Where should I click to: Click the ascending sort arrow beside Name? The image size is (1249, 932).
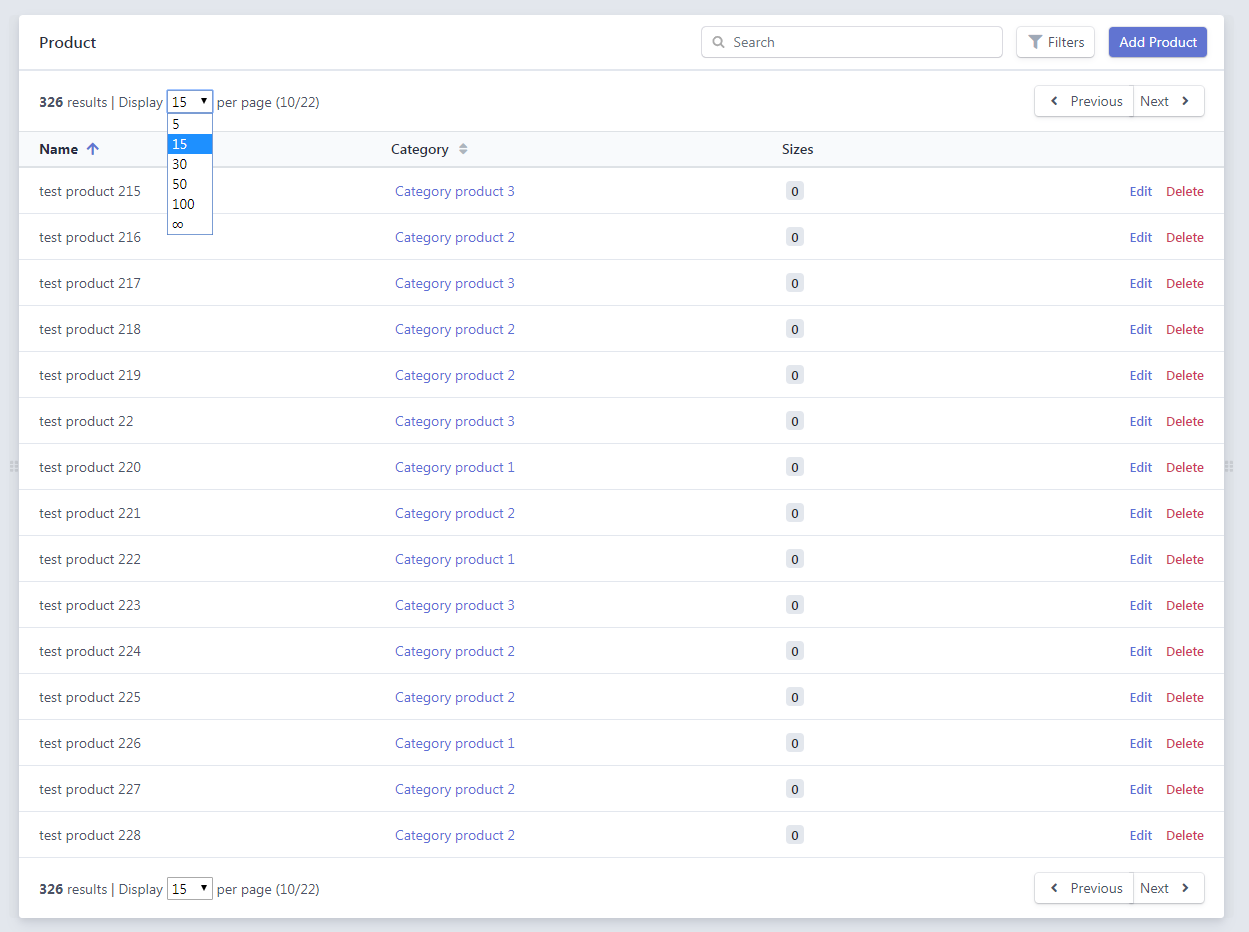point(92,148)
